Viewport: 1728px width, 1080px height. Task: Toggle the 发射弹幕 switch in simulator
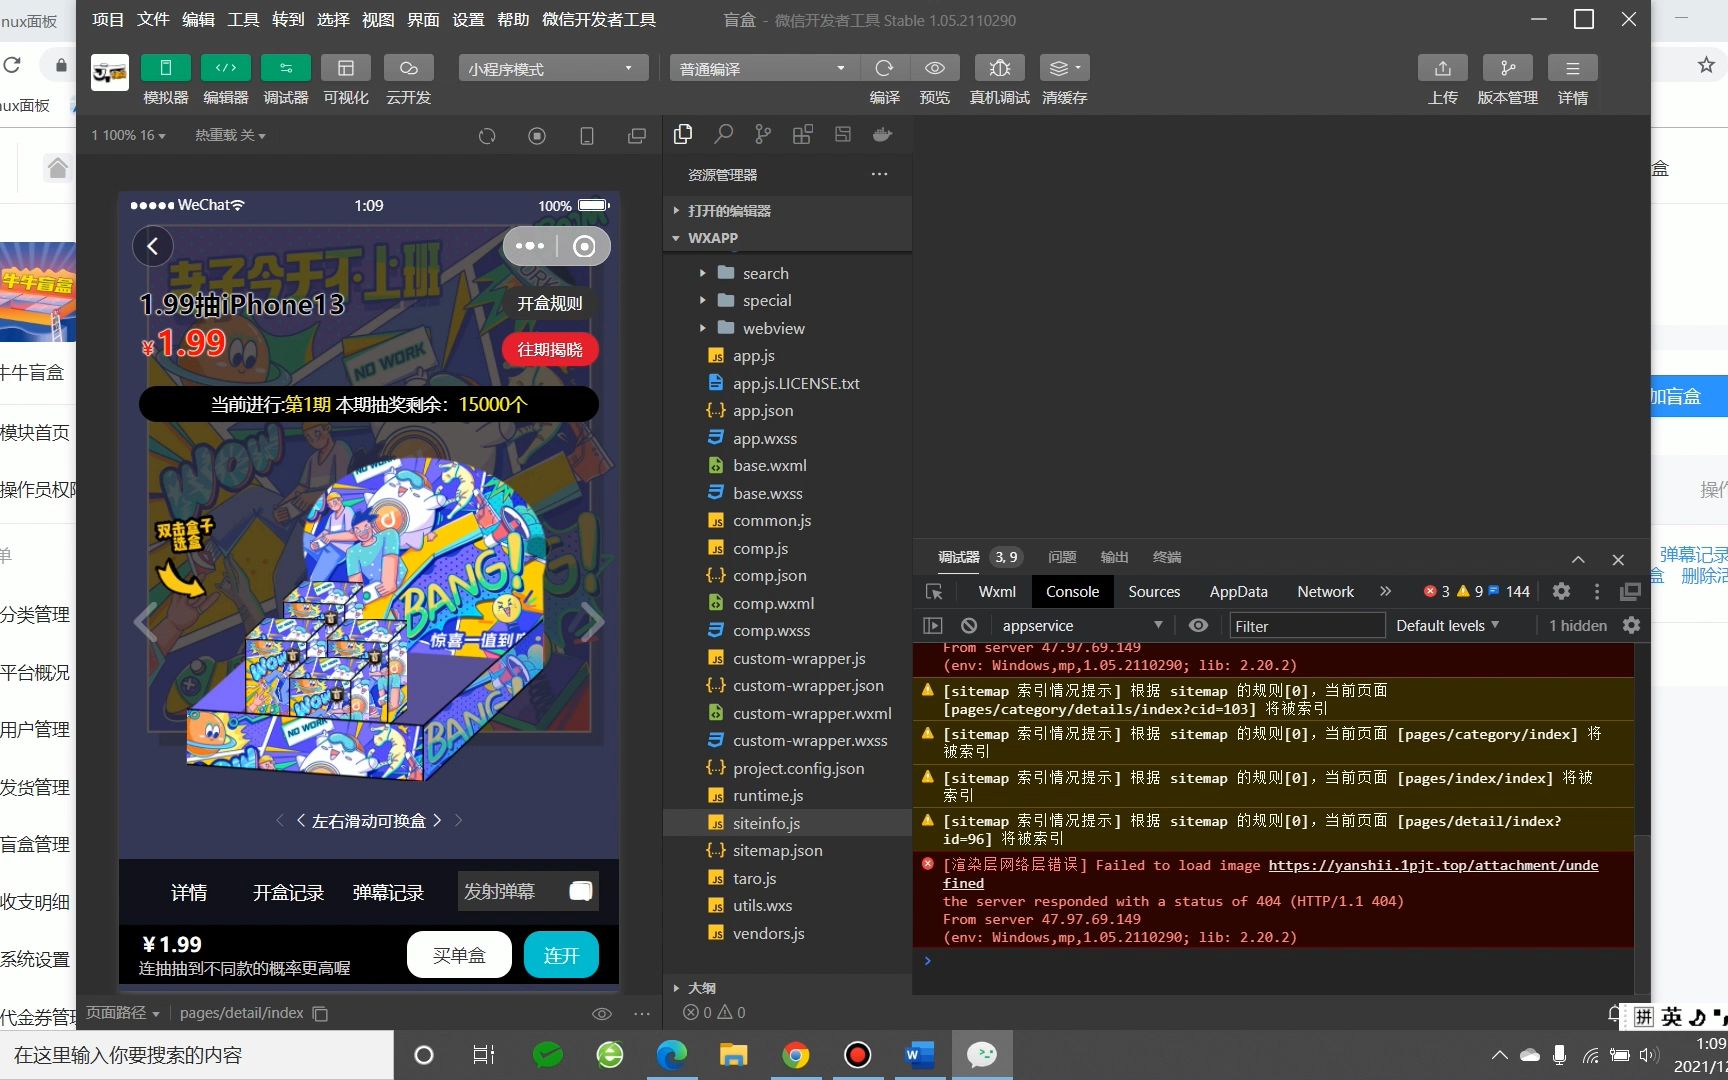click(581, 891)
